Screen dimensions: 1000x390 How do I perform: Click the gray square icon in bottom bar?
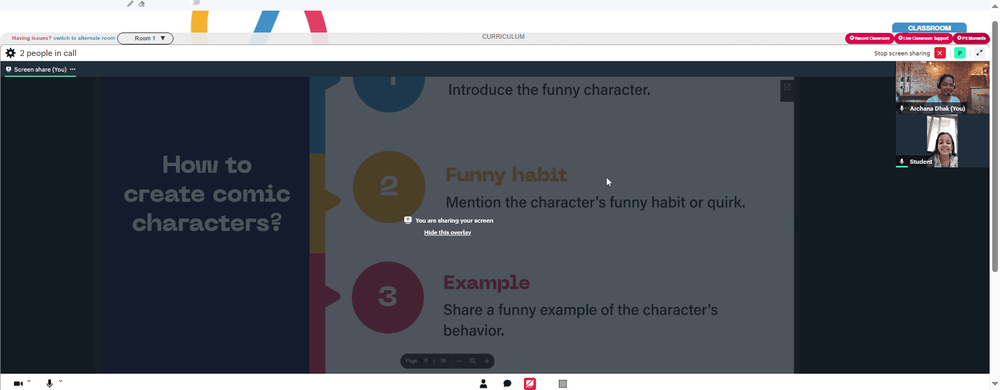coord(562,384)
